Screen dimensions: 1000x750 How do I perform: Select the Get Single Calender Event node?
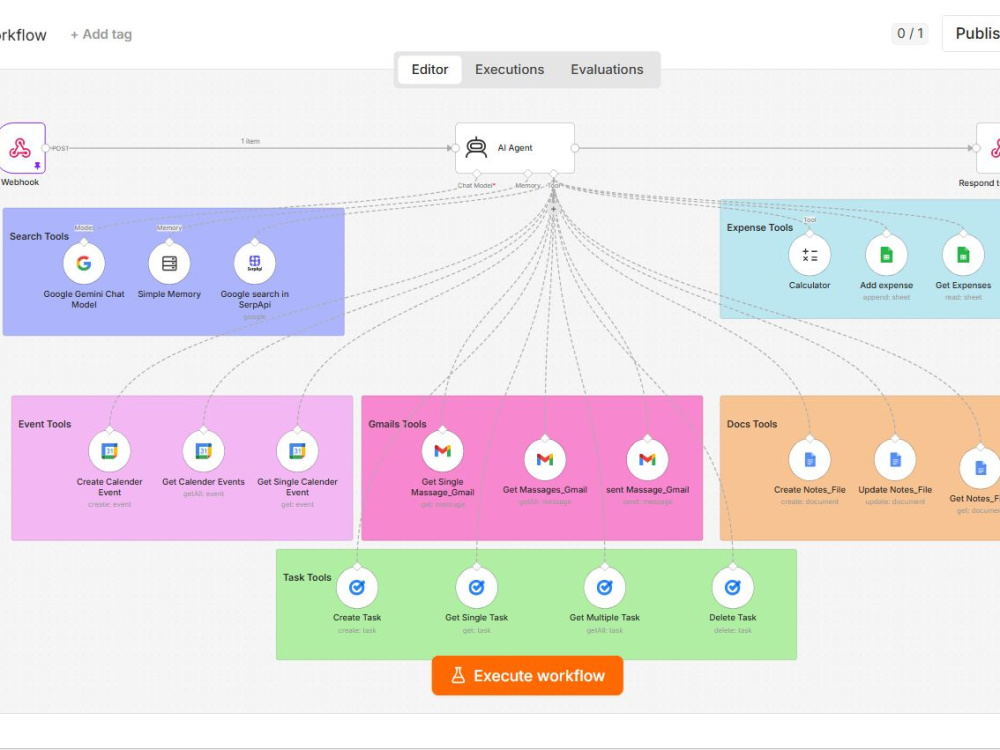(x=297, y=451)
